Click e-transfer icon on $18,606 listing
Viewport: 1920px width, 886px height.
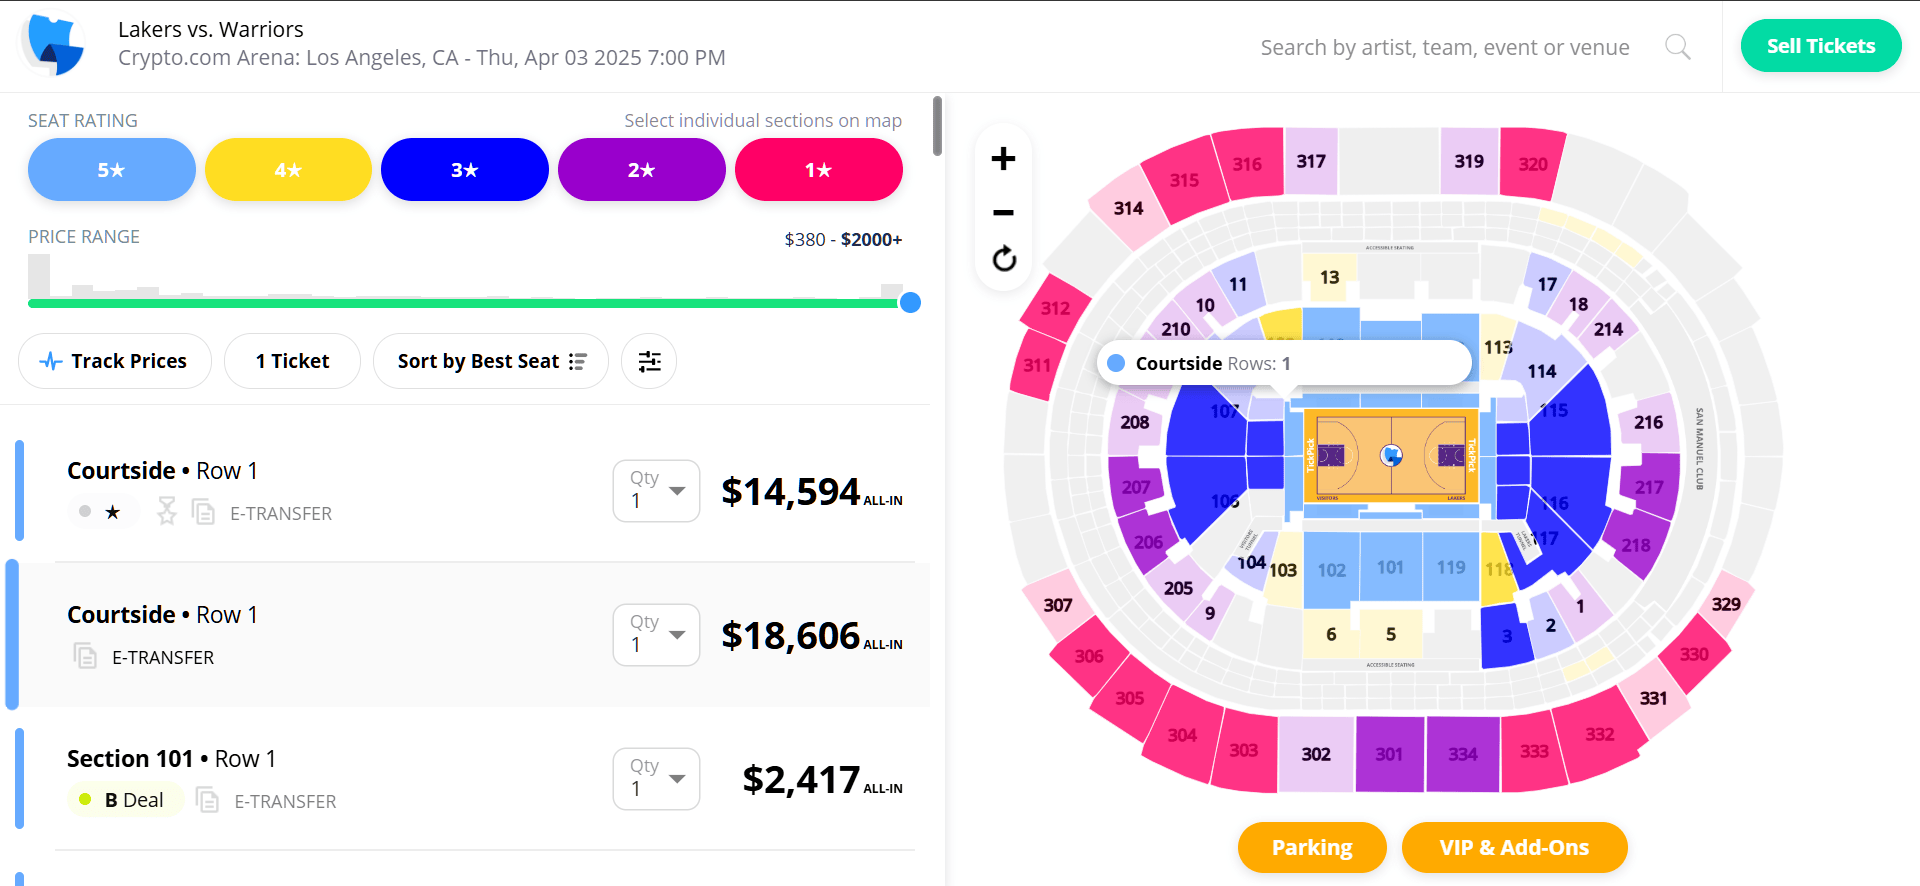pos(85,657)
